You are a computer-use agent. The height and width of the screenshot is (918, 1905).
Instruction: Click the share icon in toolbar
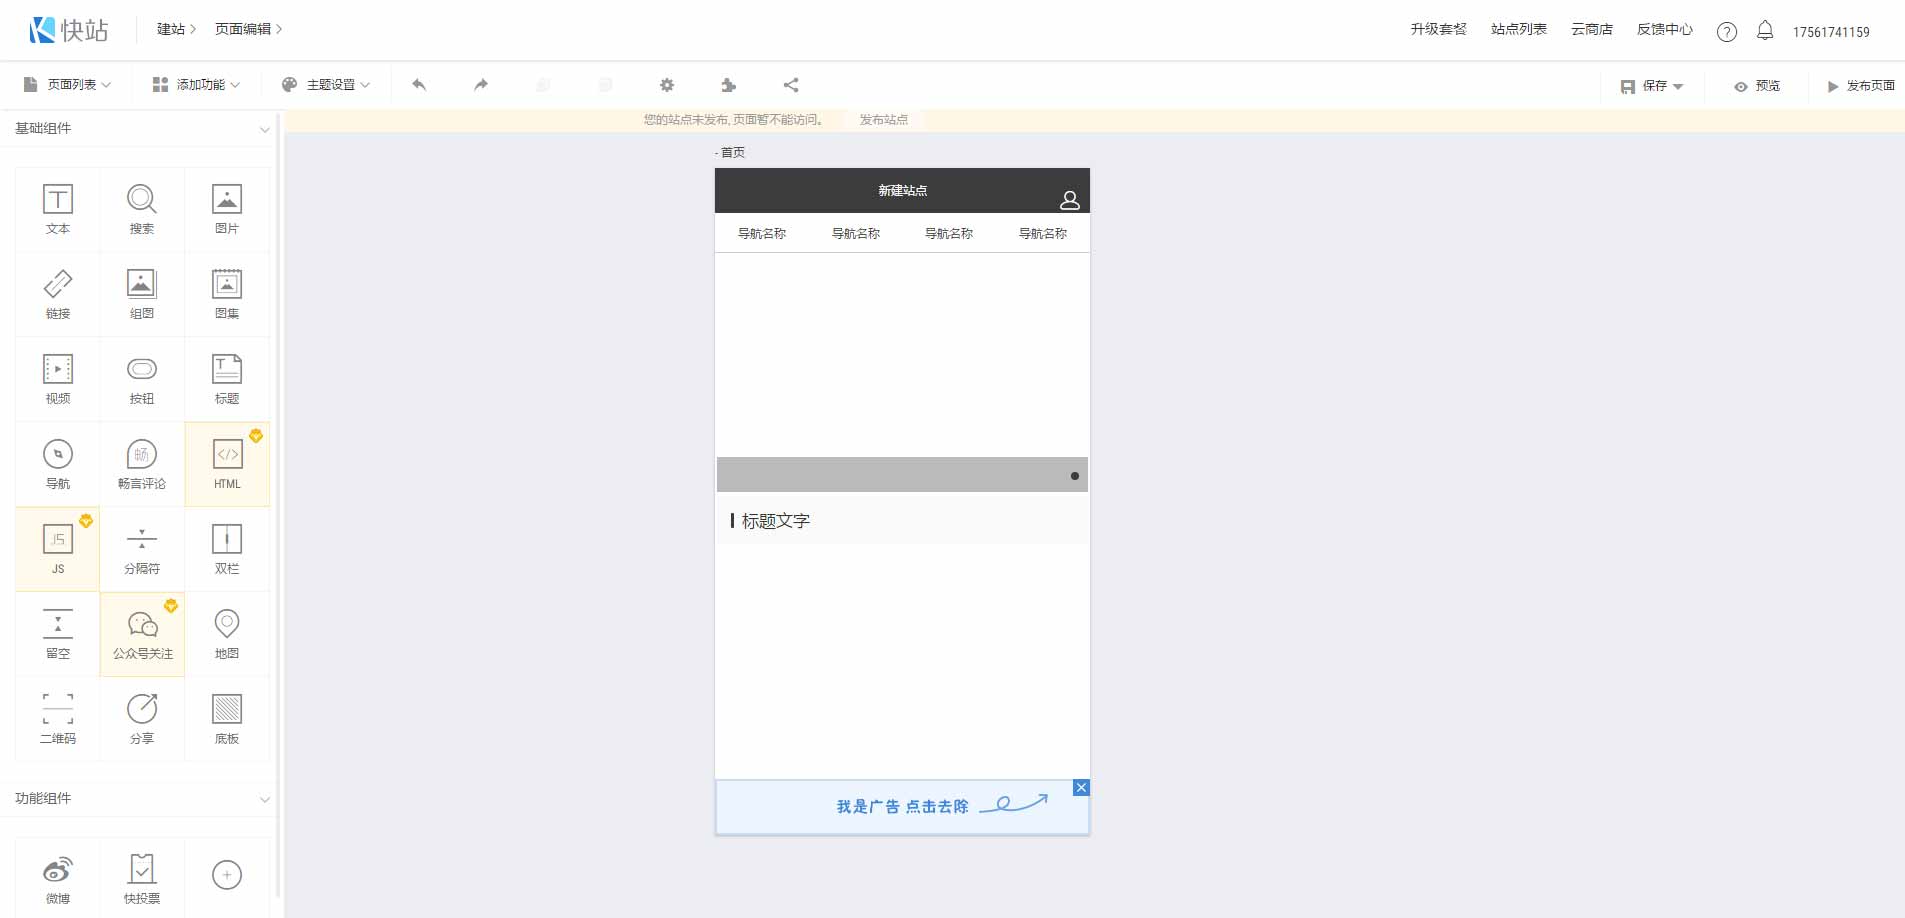pos(790,85)
